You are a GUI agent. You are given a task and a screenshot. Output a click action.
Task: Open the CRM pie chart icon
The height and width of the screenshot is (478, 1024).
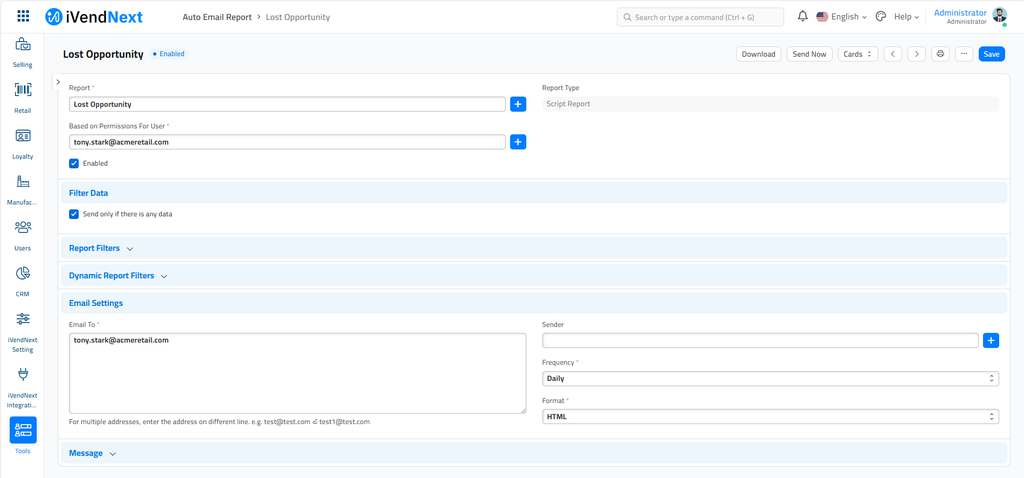tap(22, 274)
